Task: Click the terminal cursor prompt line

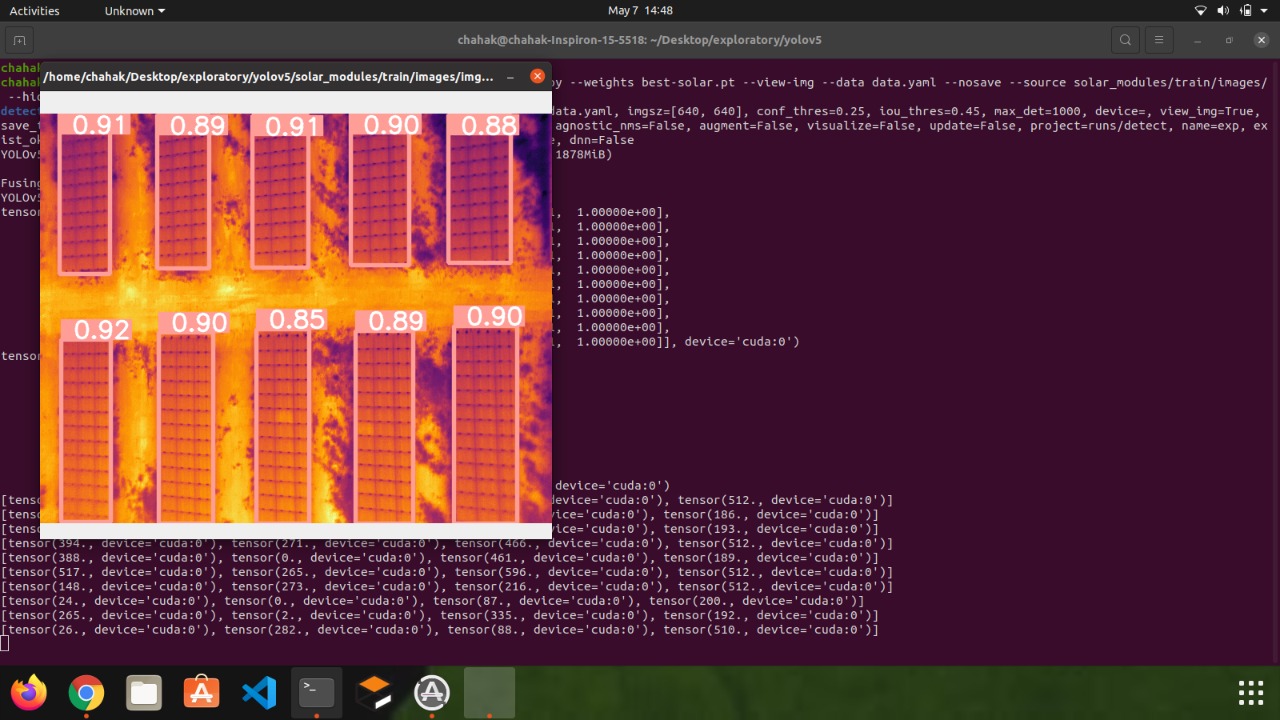Action: [5, 643]
